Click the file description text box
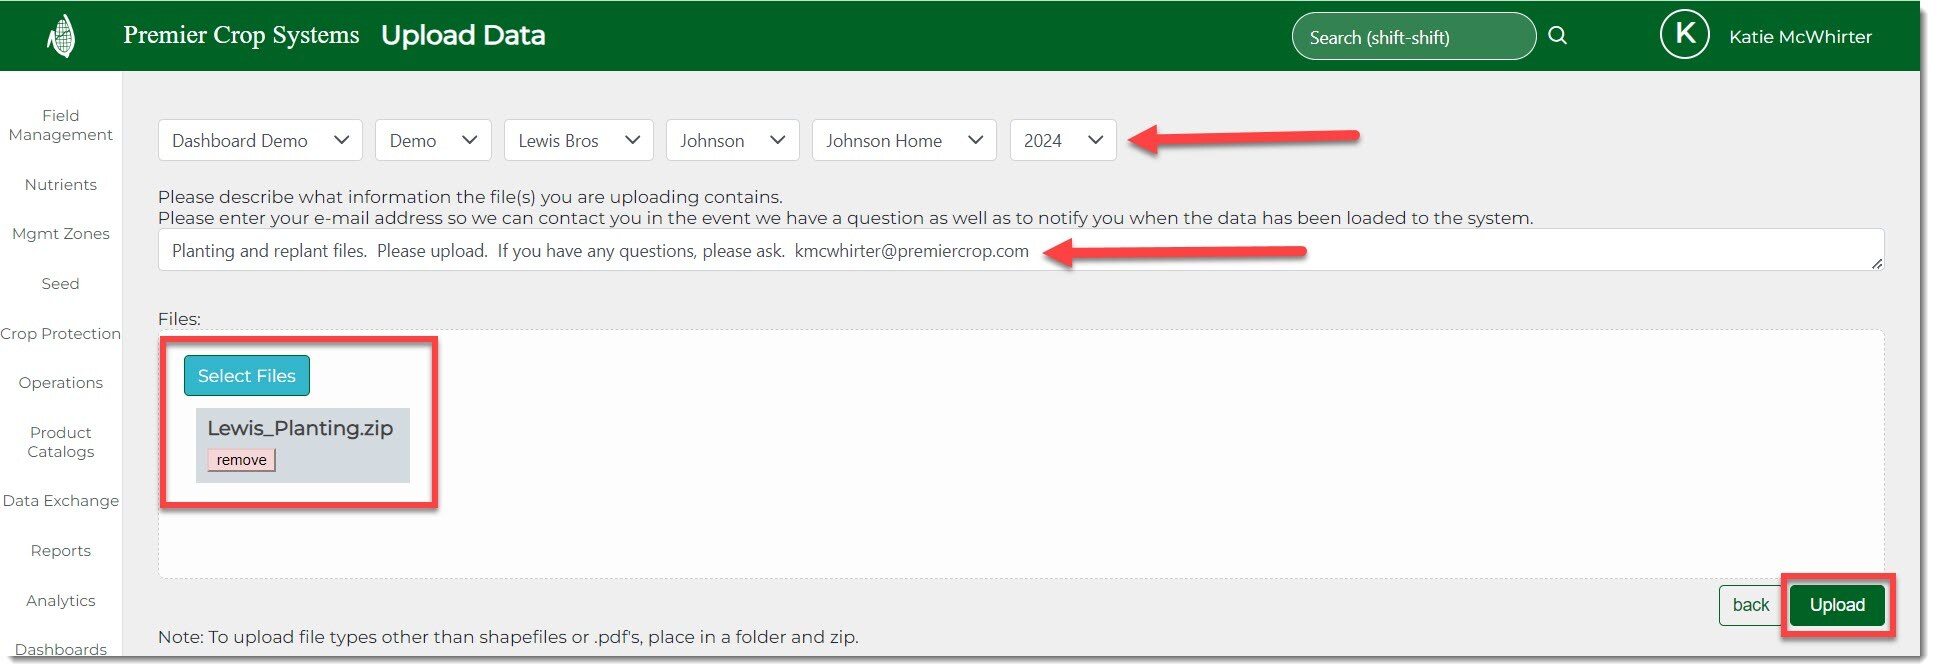The image size is (1935, 671). pyautogui.click(x=1020, y=251)
